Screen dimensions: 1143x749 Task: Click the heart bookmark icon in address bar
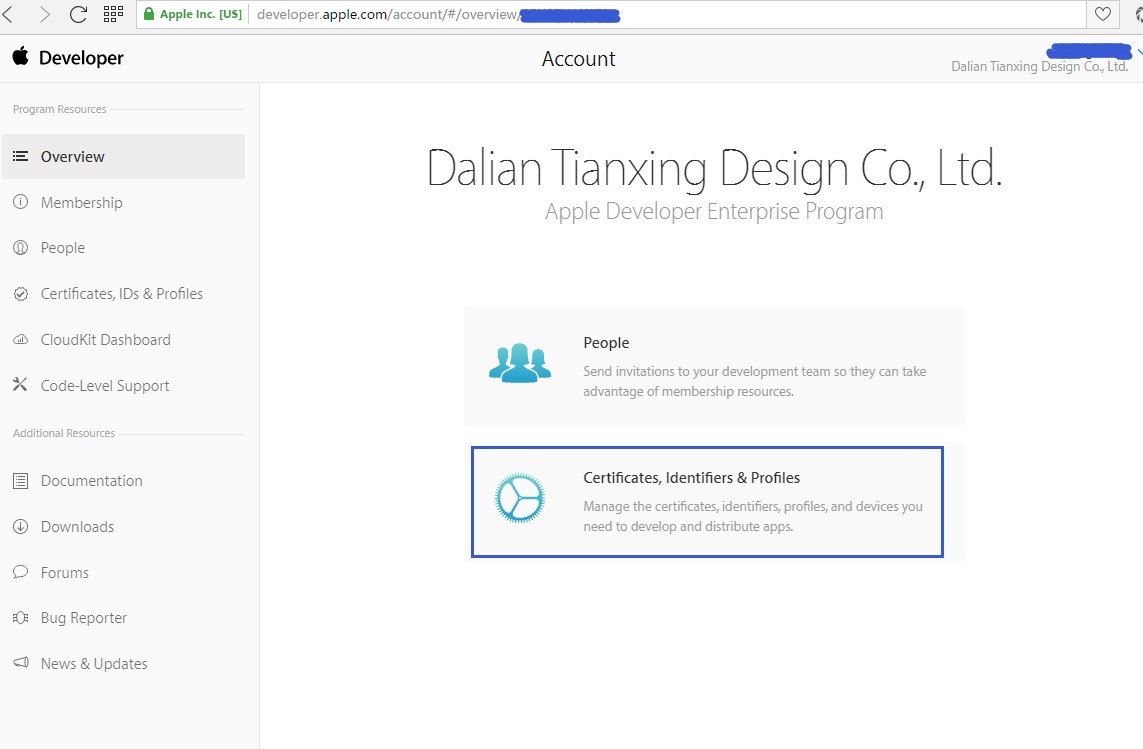(x=1102, y=14)
